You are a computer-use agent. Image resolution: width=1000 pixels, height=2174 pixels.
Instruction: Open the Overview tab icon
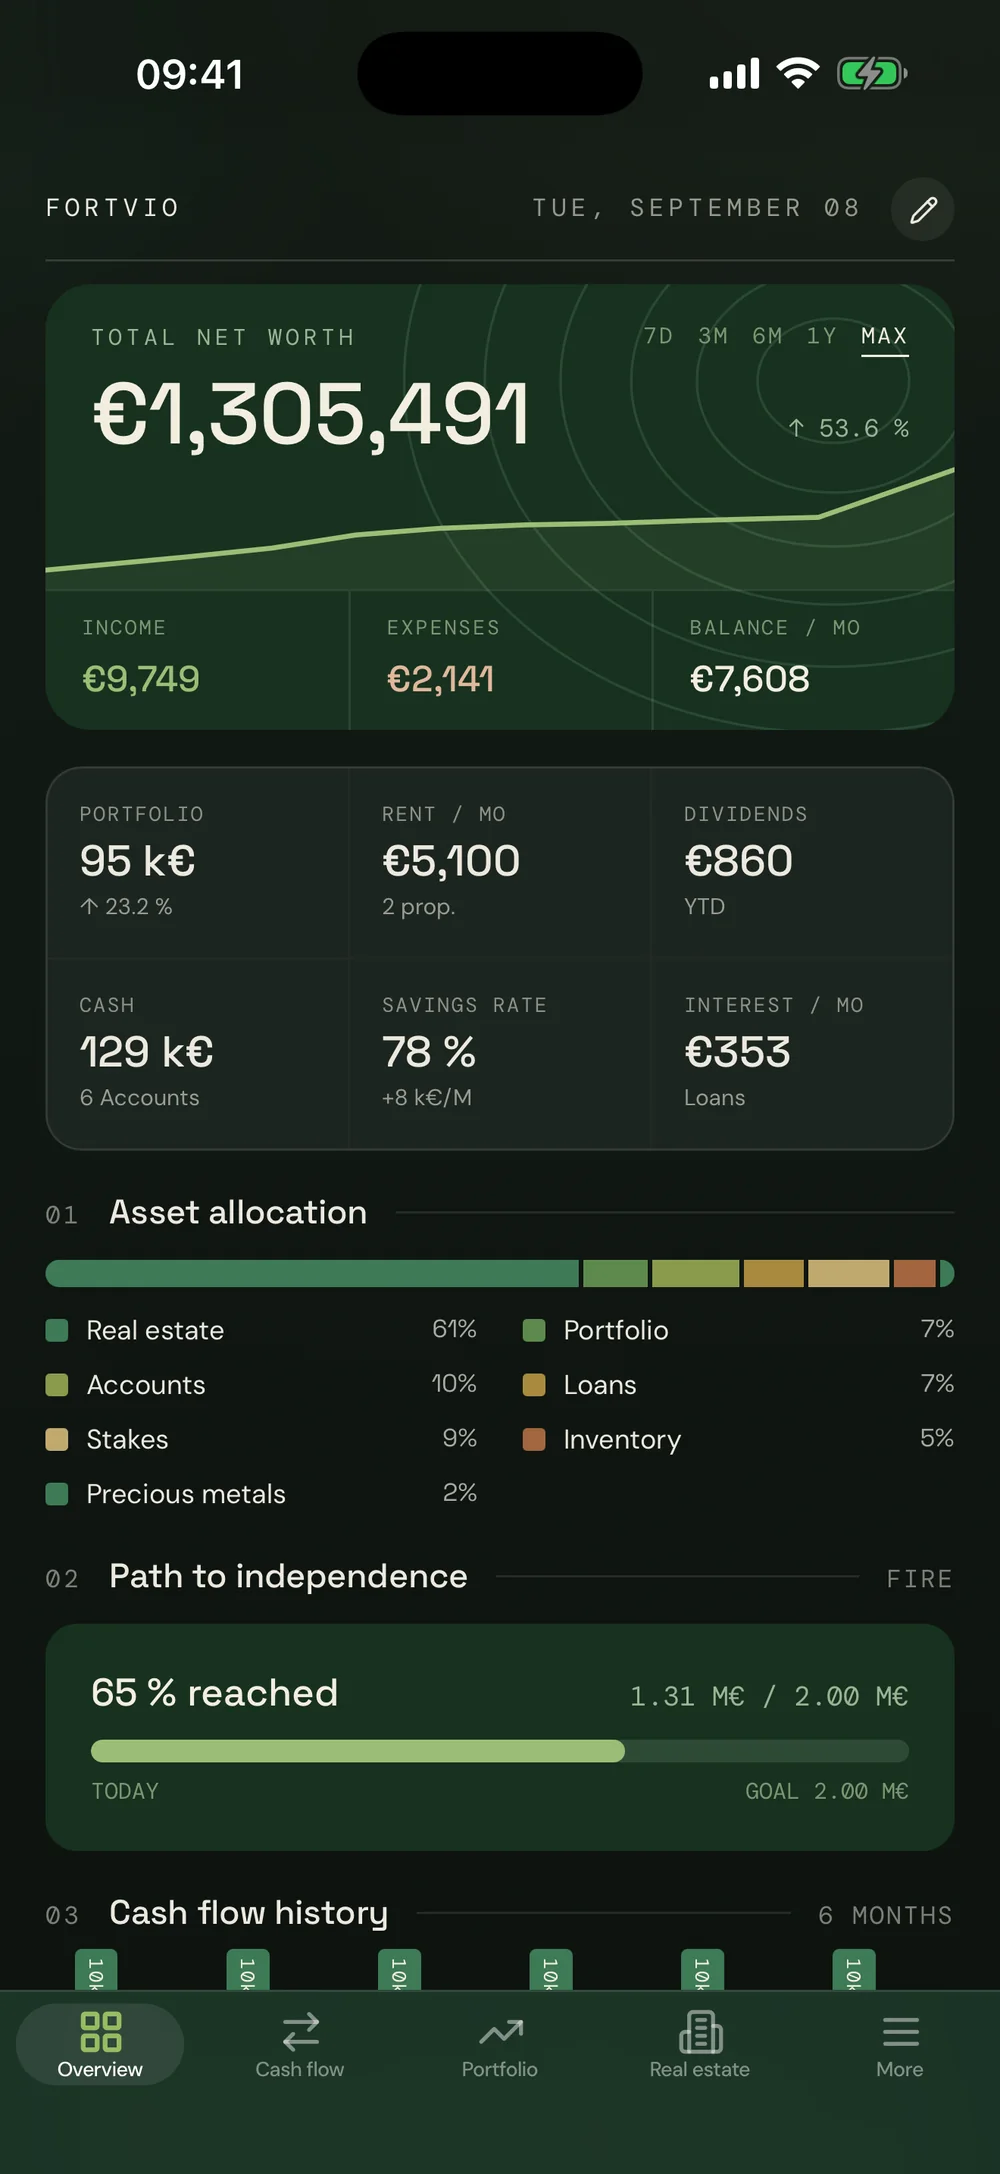coord(100,2032)
